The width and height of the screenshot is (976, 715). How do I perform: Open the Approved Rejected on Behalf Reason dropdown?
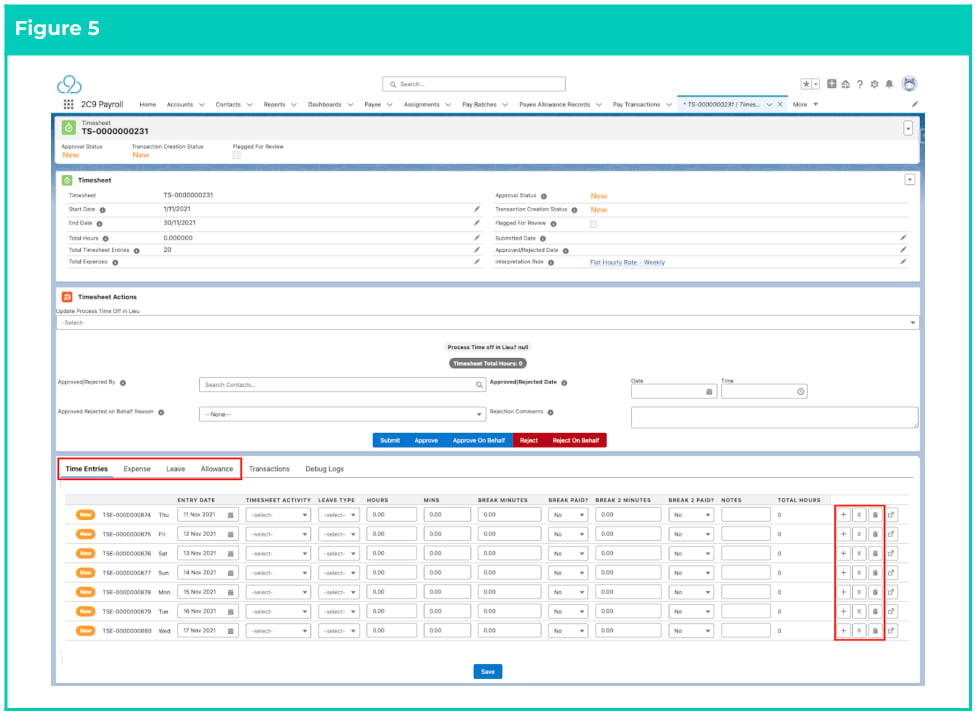(342, 414)
